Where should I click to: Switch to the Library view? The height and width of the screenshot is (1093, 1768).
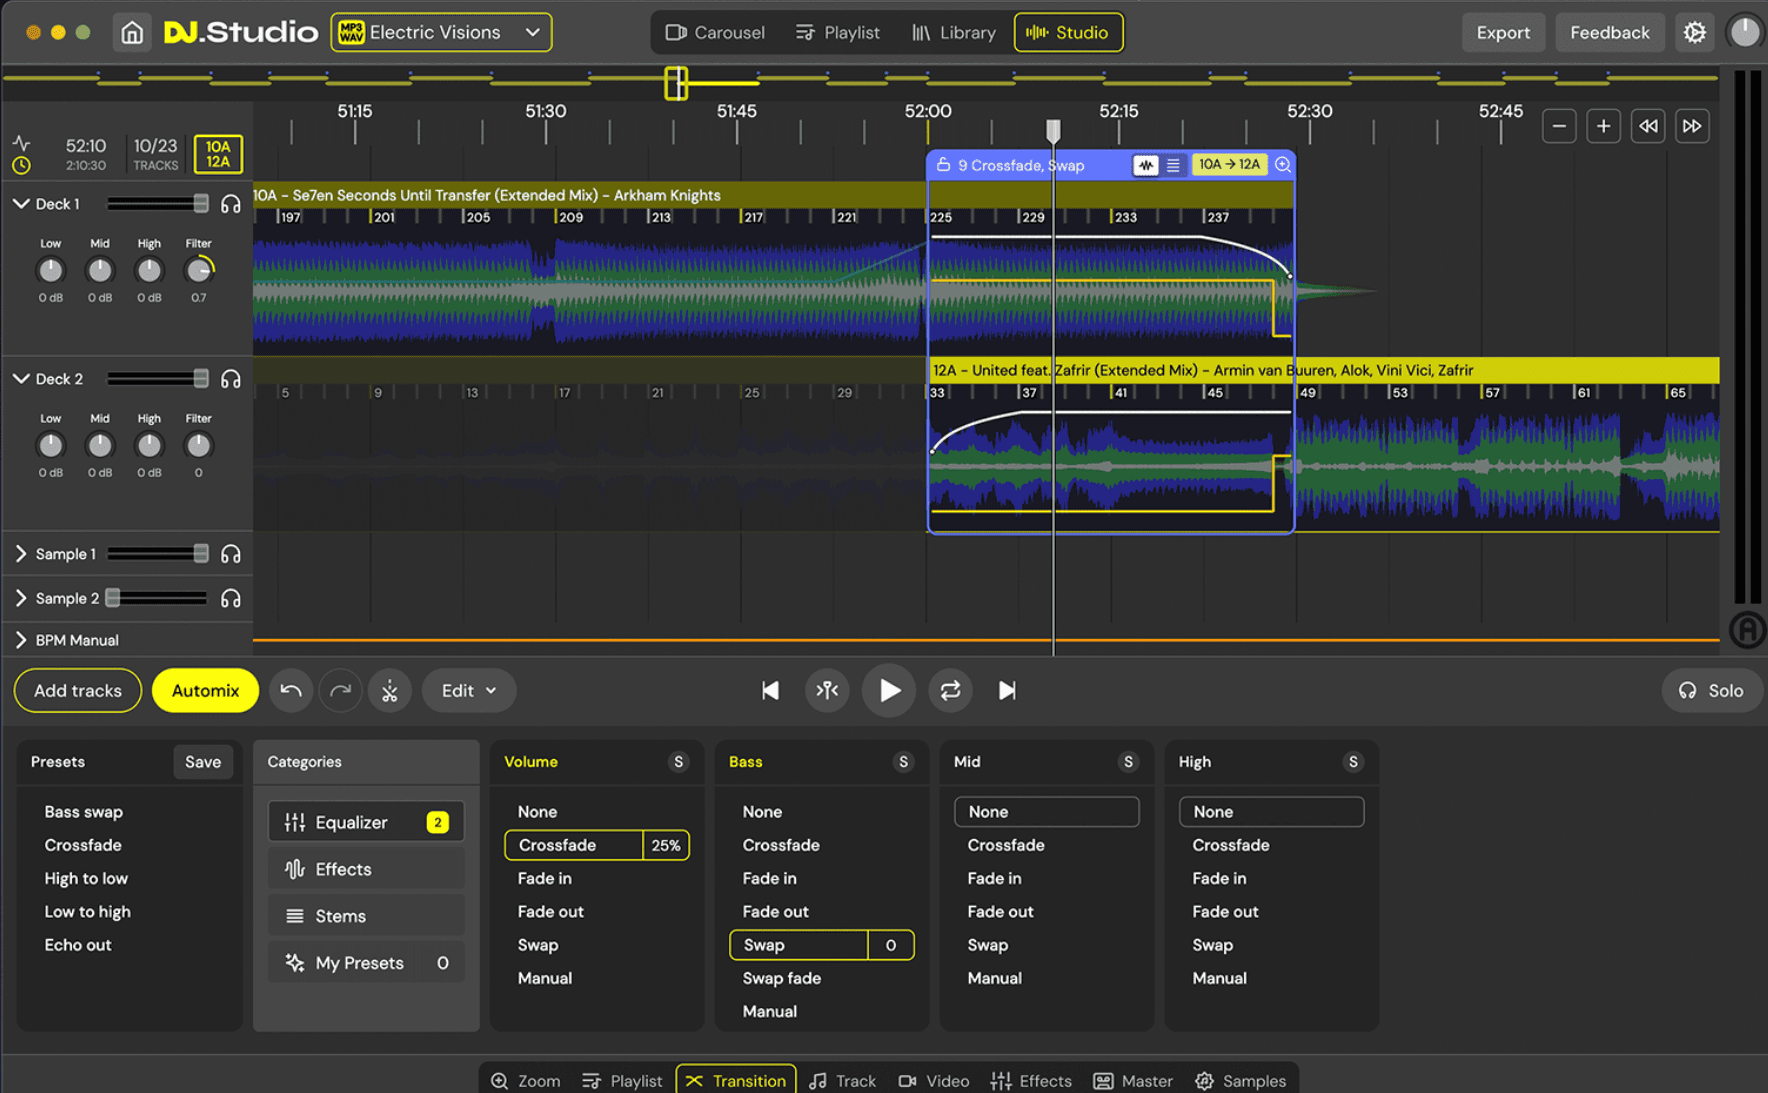point(954,33)
